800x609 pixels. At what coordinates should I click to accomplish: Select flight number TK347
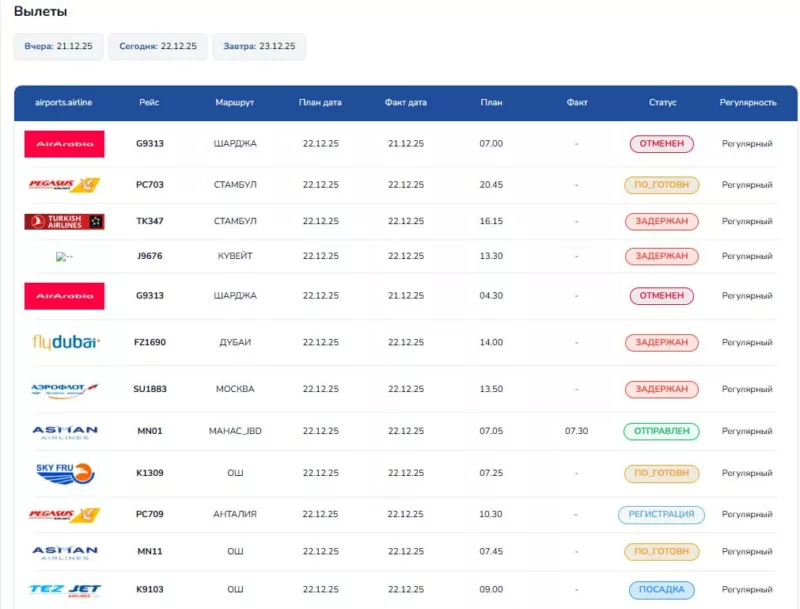coord(150,221)
